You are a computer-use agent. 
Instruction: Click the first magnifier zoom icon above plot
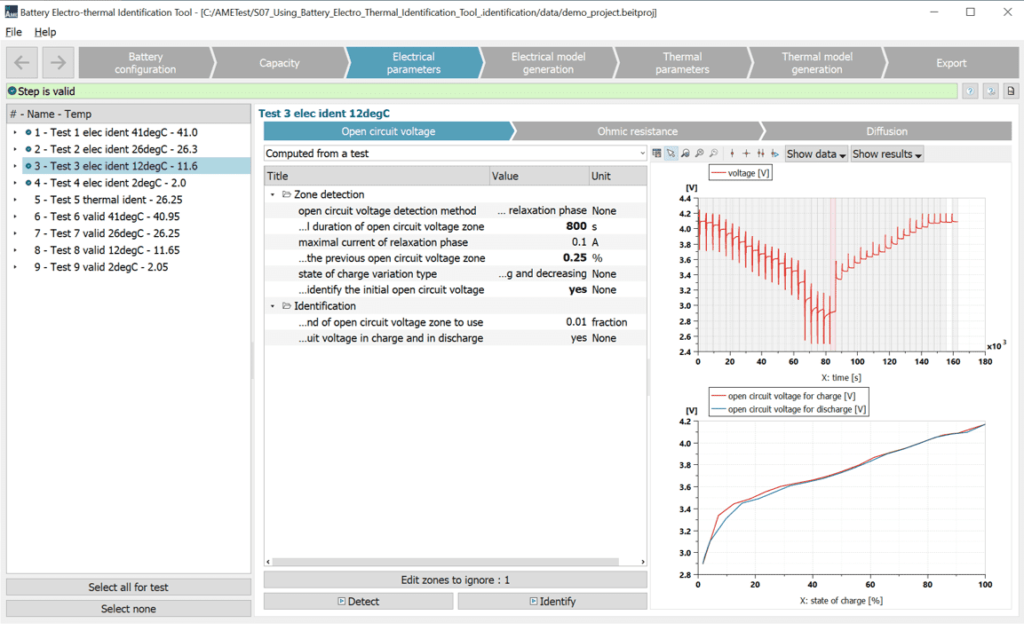[x=685, y=154]
